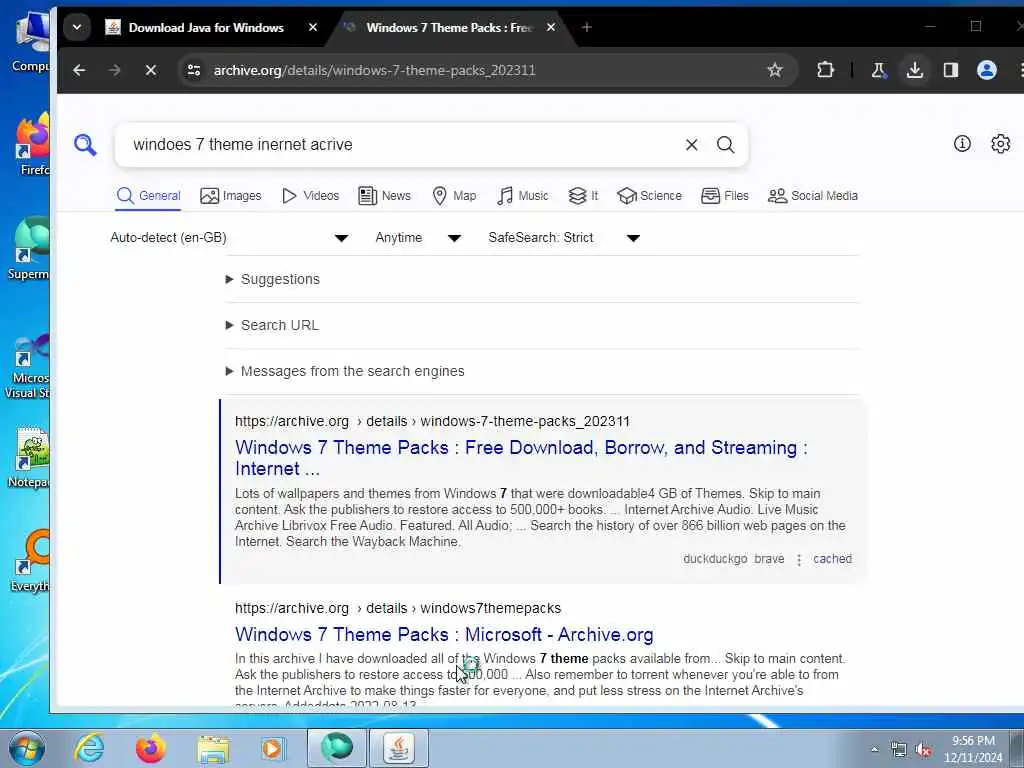
Task: Switch to Images search category
Action: 231,195
